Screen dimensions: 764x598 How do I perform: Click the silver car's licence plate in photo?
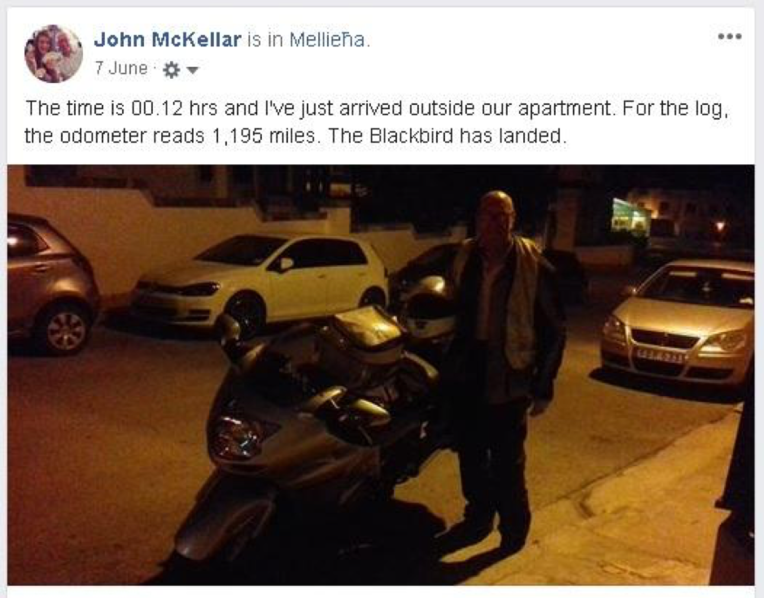tap(663, 357)
